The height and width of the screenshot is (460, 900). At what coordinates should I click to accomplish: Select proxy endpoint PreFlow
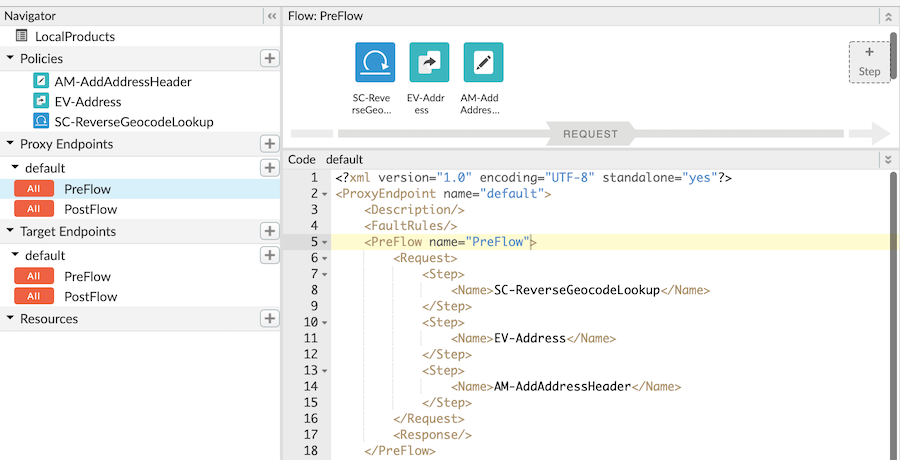[87, 189]
